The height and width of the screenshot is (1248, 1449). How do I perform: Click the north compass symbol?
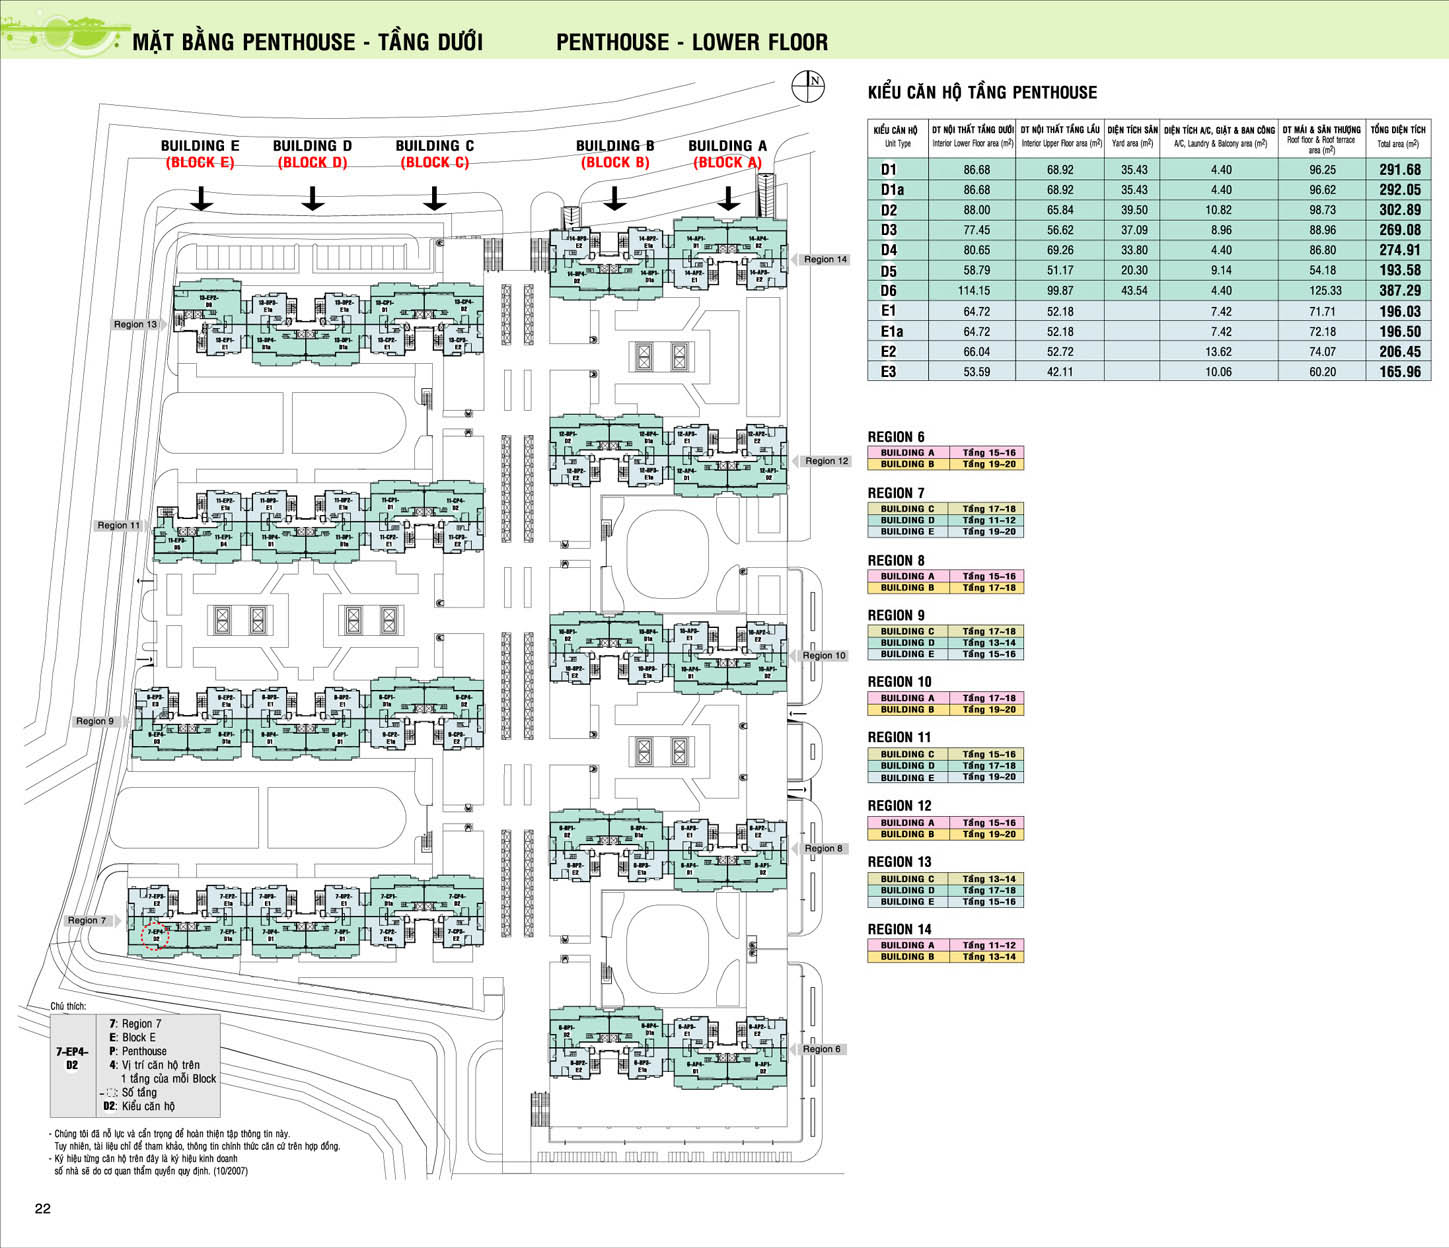click(808, 86)
